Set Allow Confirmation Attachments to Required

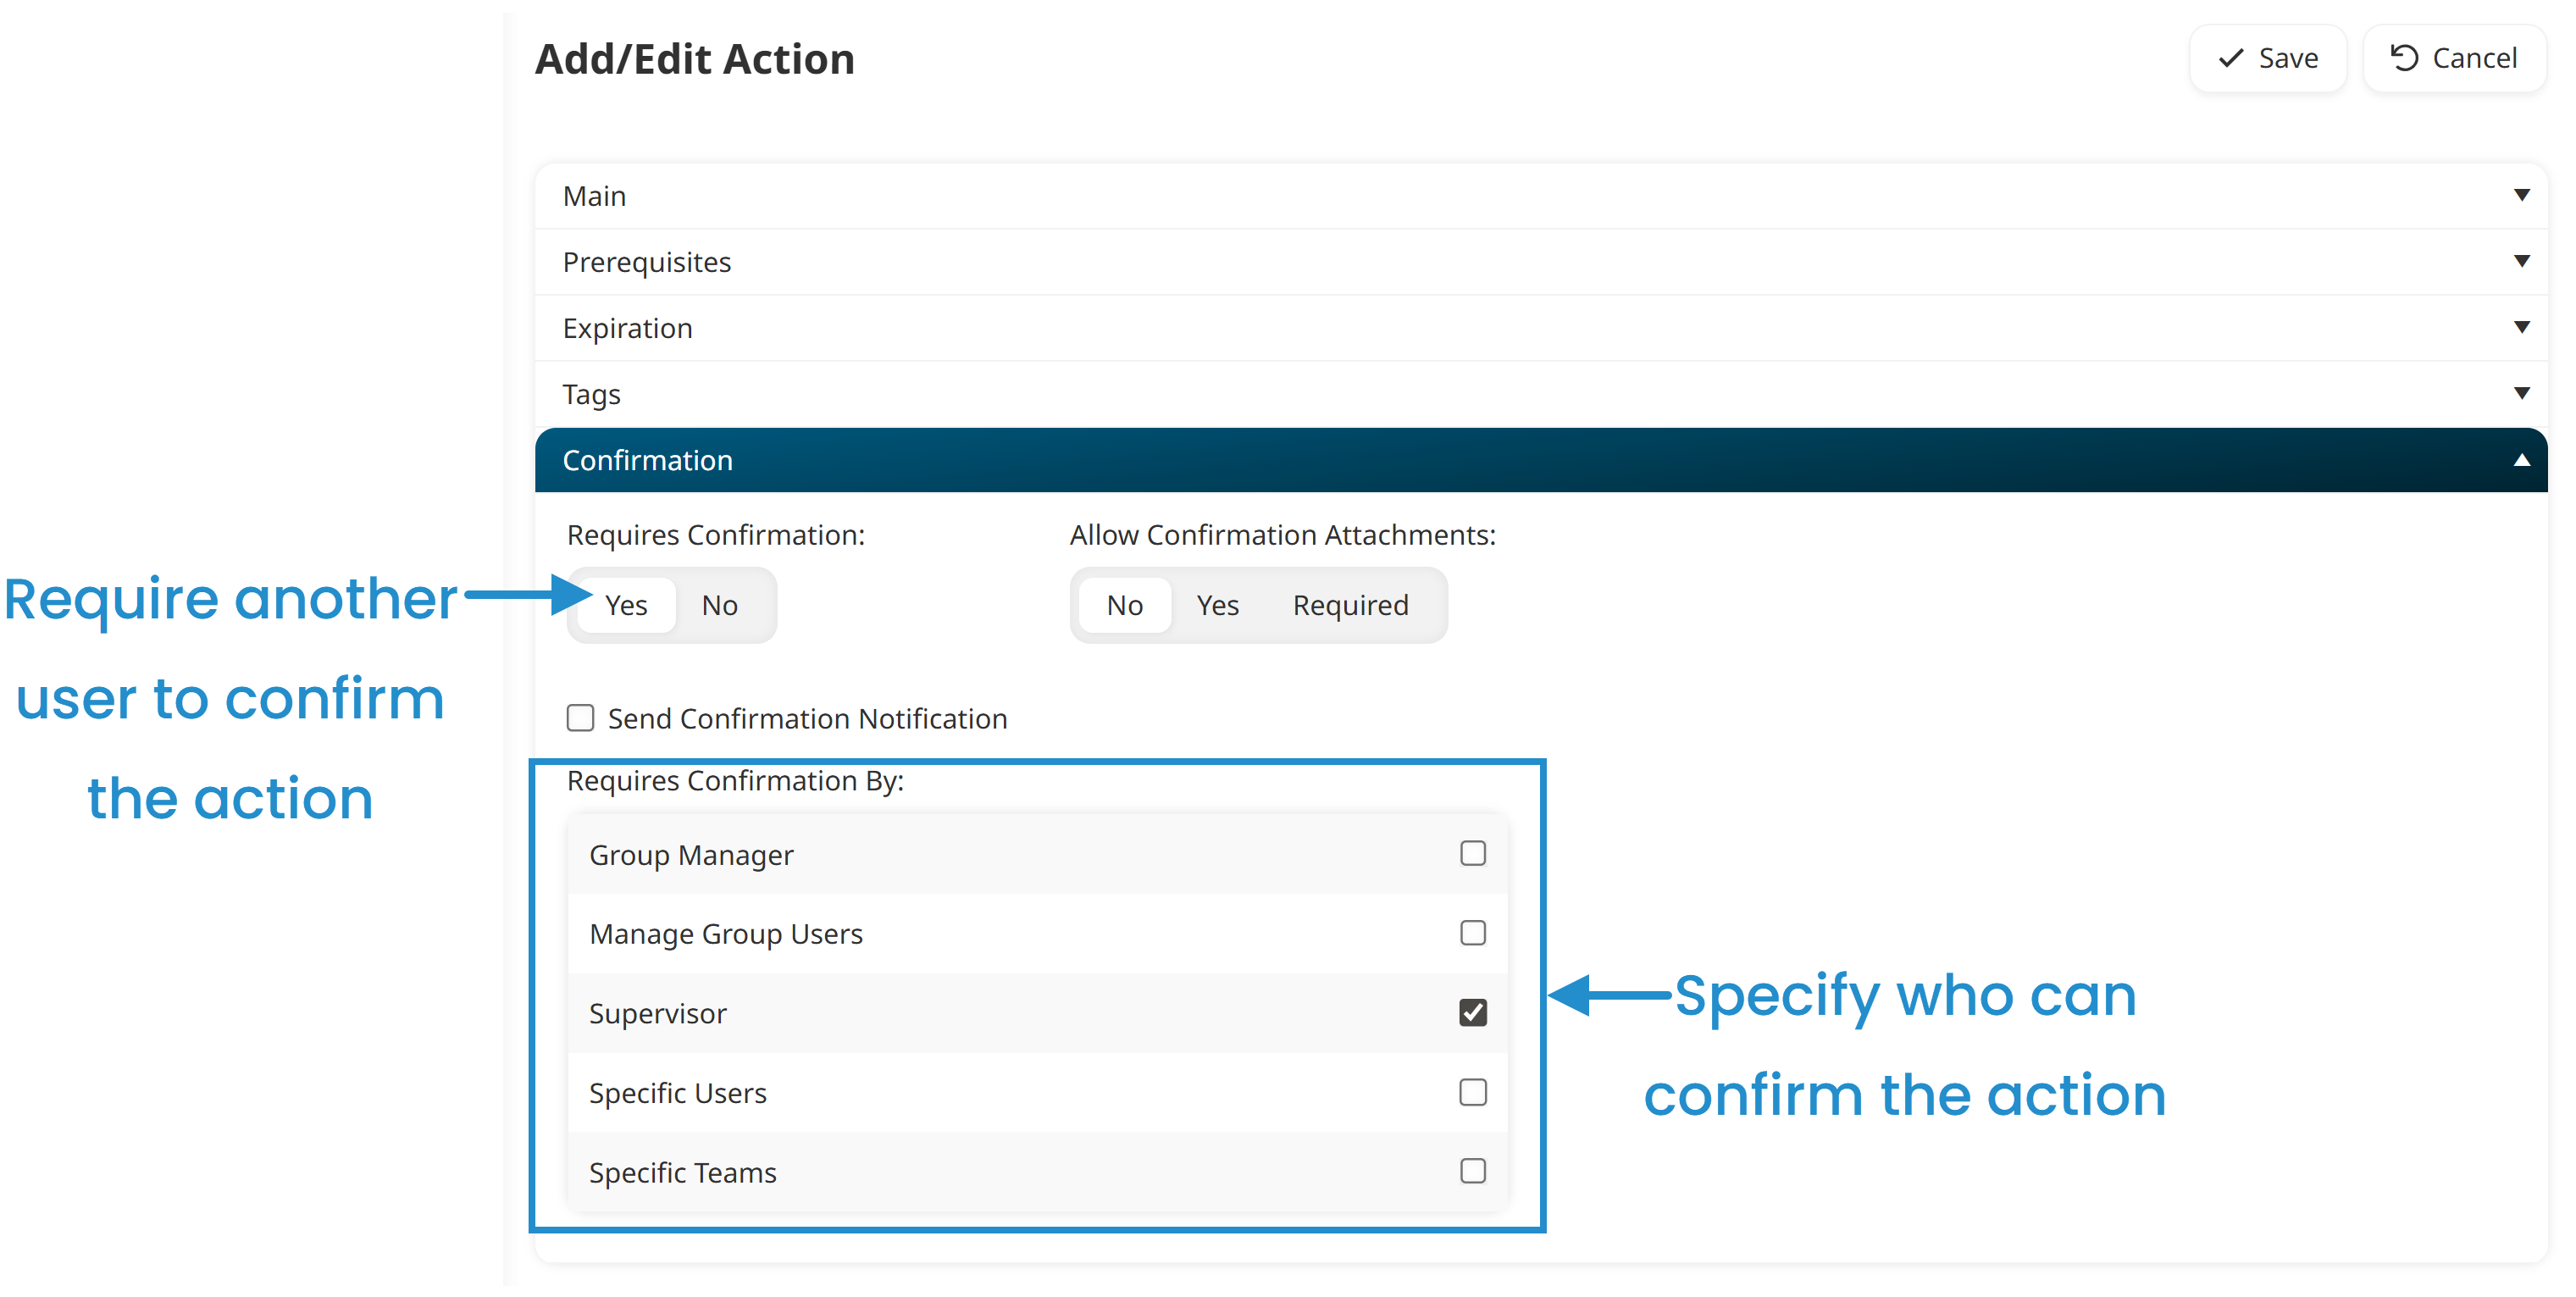pos(1350,605)
